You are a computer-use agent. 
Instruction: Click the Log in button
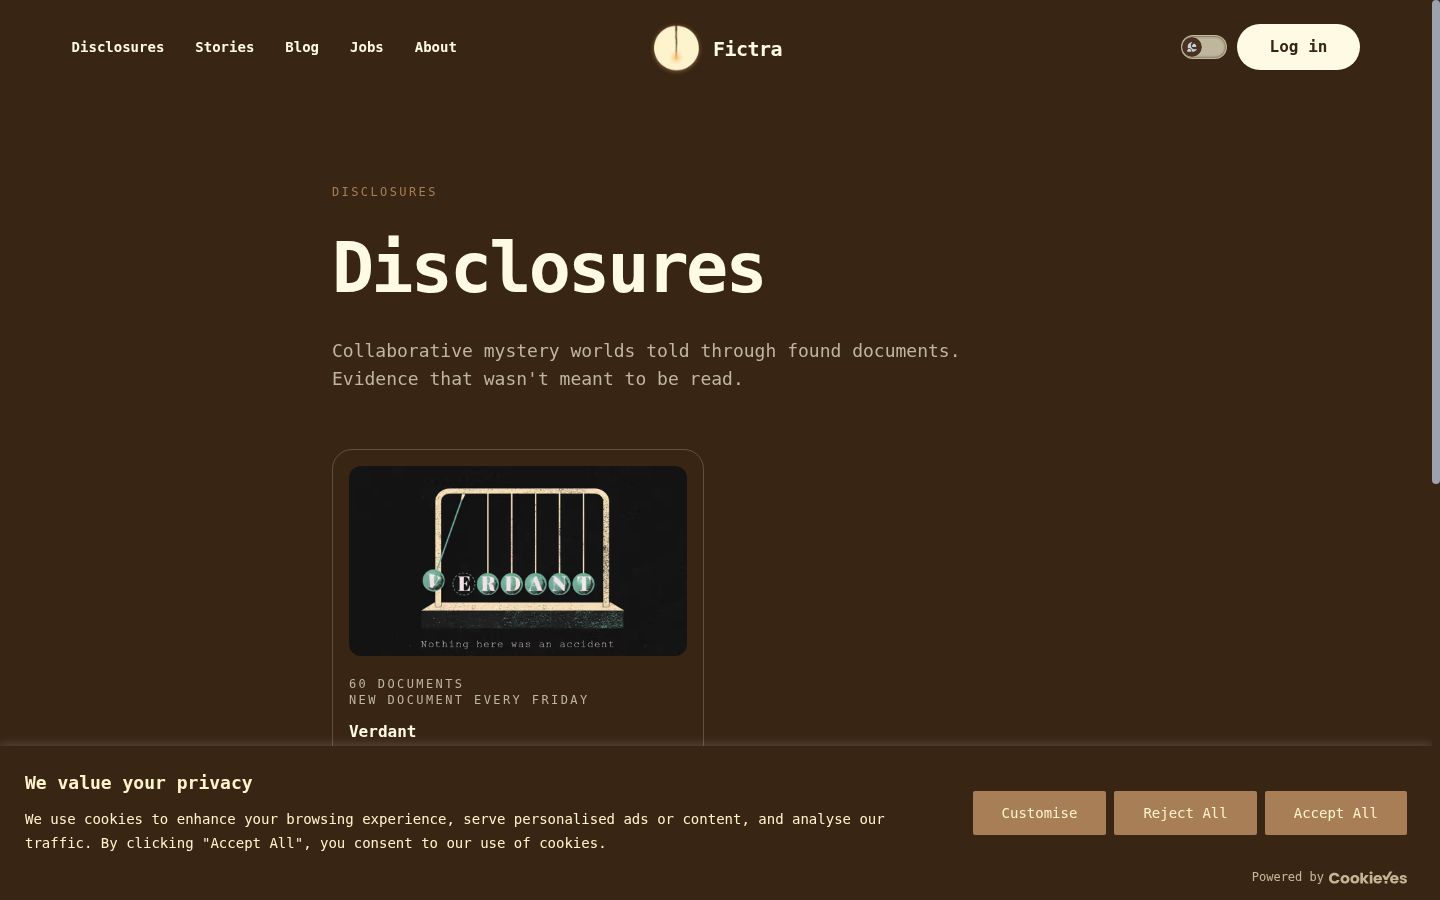click(1298, 47)
